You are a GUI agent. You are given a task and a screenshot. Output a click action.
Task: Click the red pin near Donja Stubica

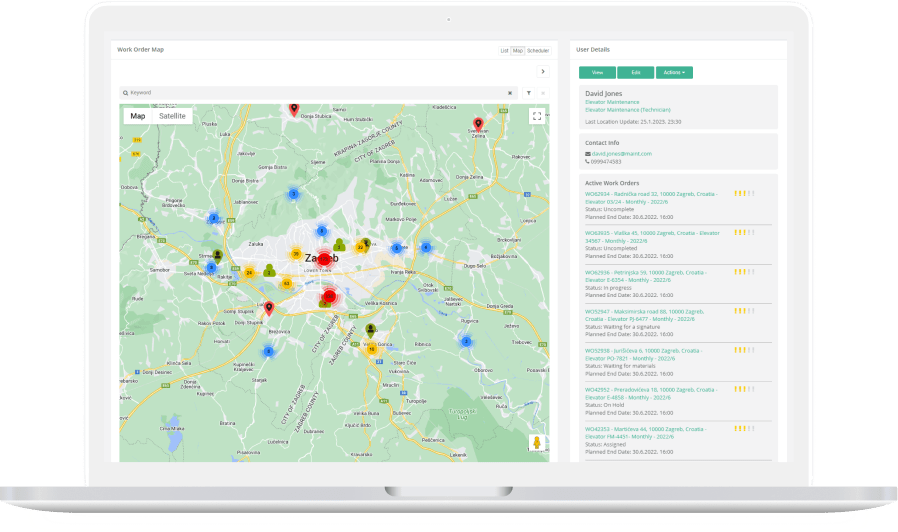(x=294, y=108)
